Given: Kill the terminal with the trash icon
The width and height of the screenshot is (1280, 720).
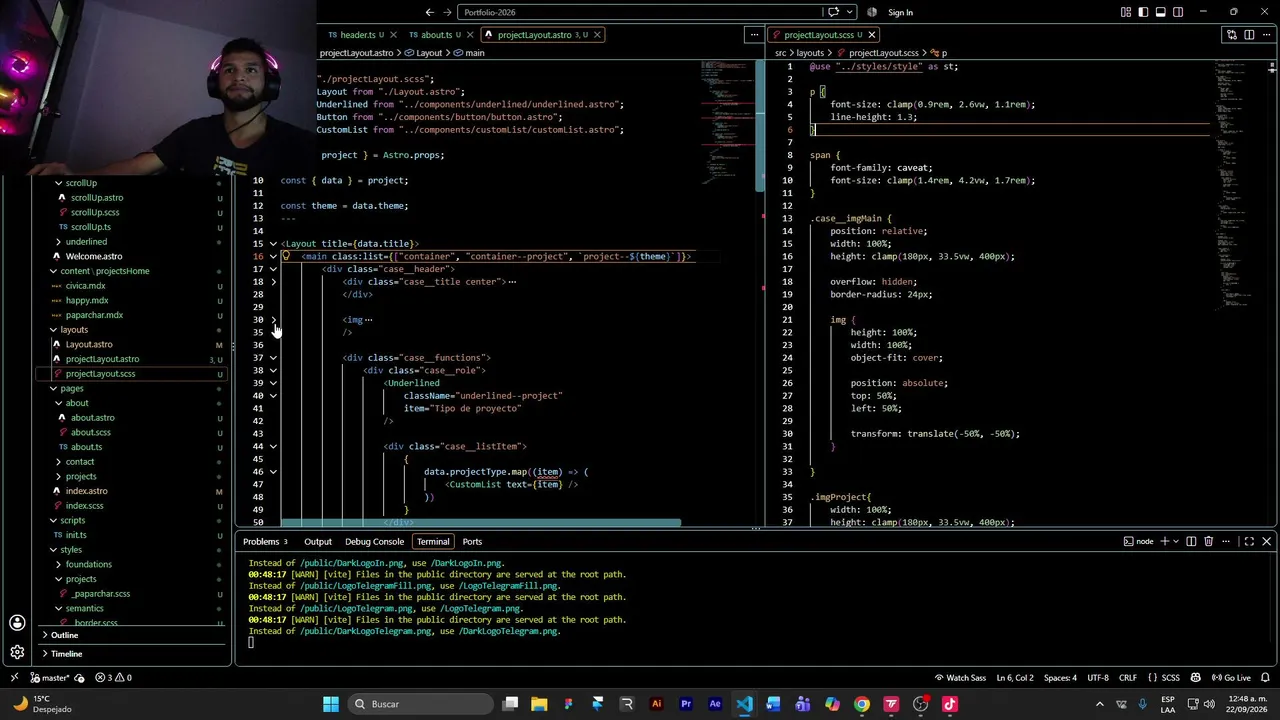Looking at the screenshot, I should coord(1208,541).
